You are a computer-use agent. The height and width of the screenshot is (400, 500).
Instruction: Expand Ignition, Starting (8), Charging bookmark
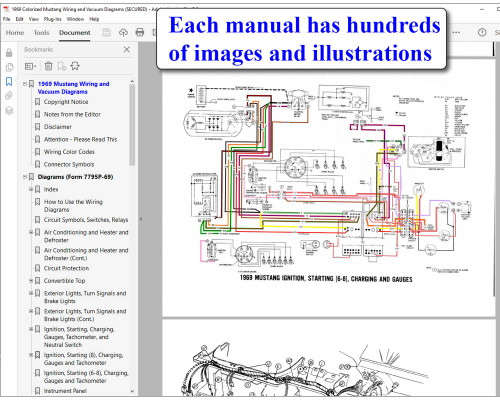[x=31, y=355]
